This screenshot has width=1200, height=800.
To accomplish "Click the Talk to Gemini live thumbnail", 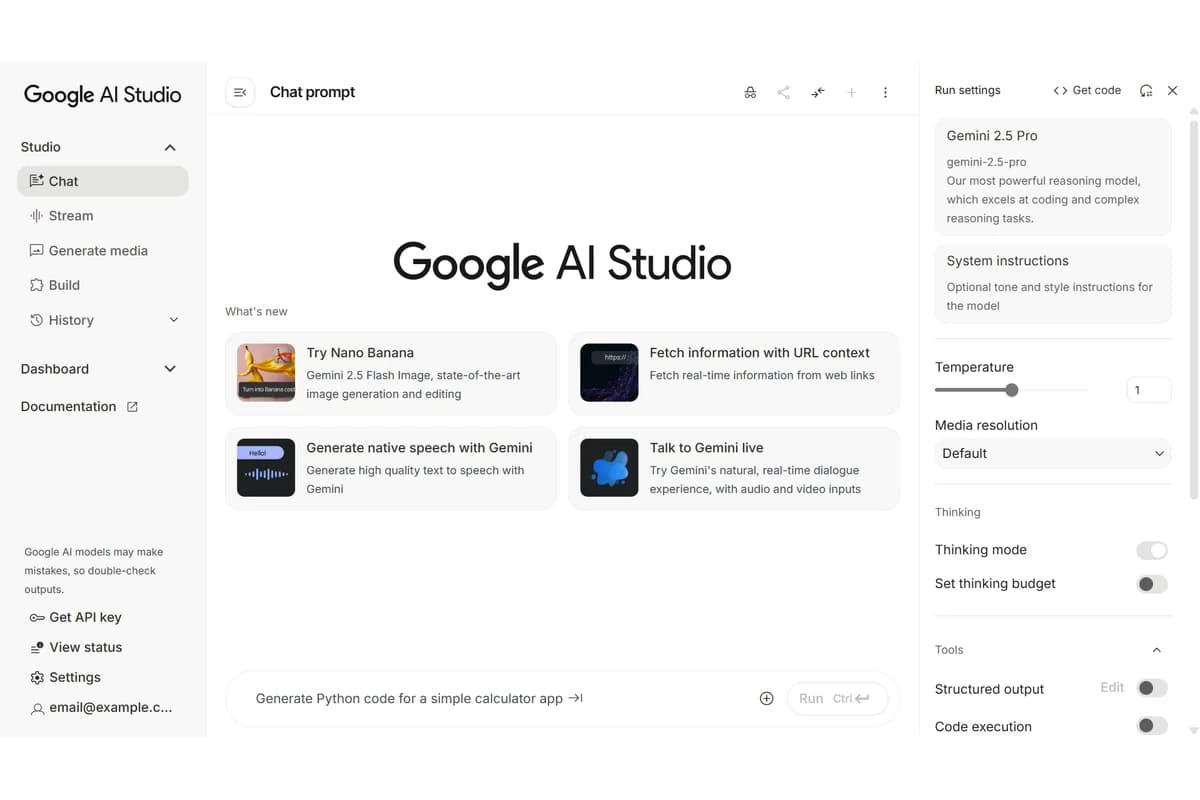I will (609, 467).
